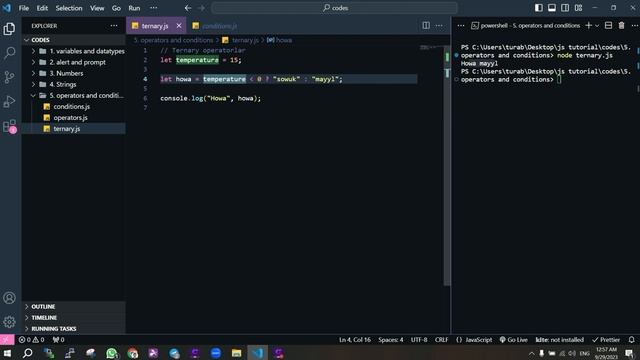Image resolution: width=640 pixels, height=360 pixels.
Task: Open the terminal panel views ellipsis
Action: [635, 25]
